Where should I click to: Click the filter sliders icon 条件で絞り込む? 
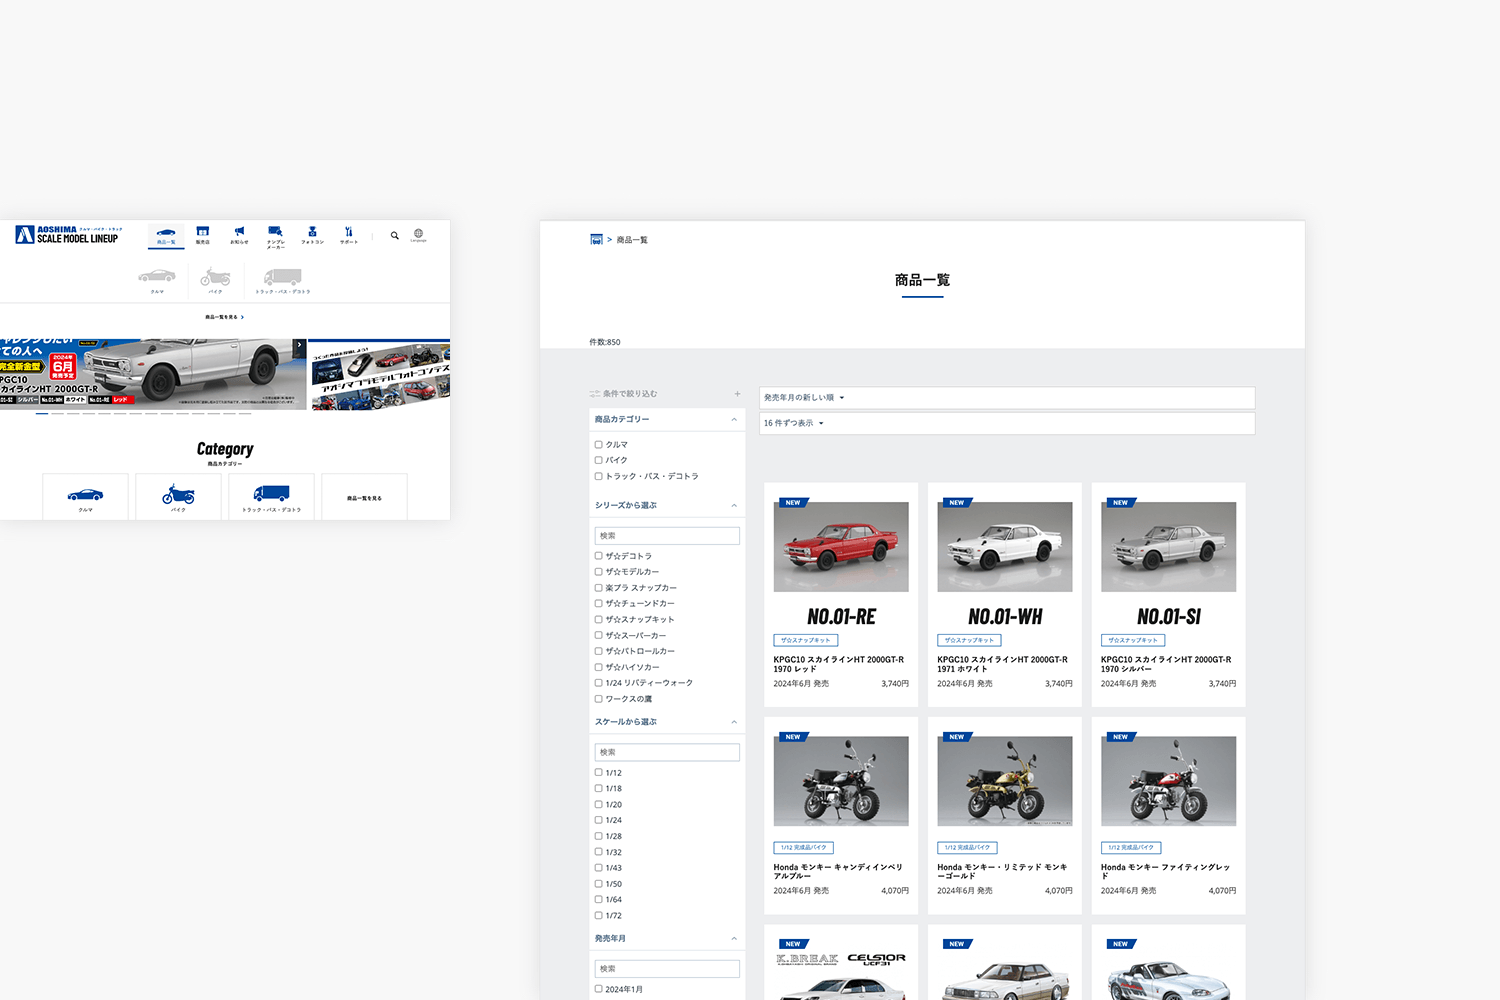pyautogui.click(x=594, y=394)
